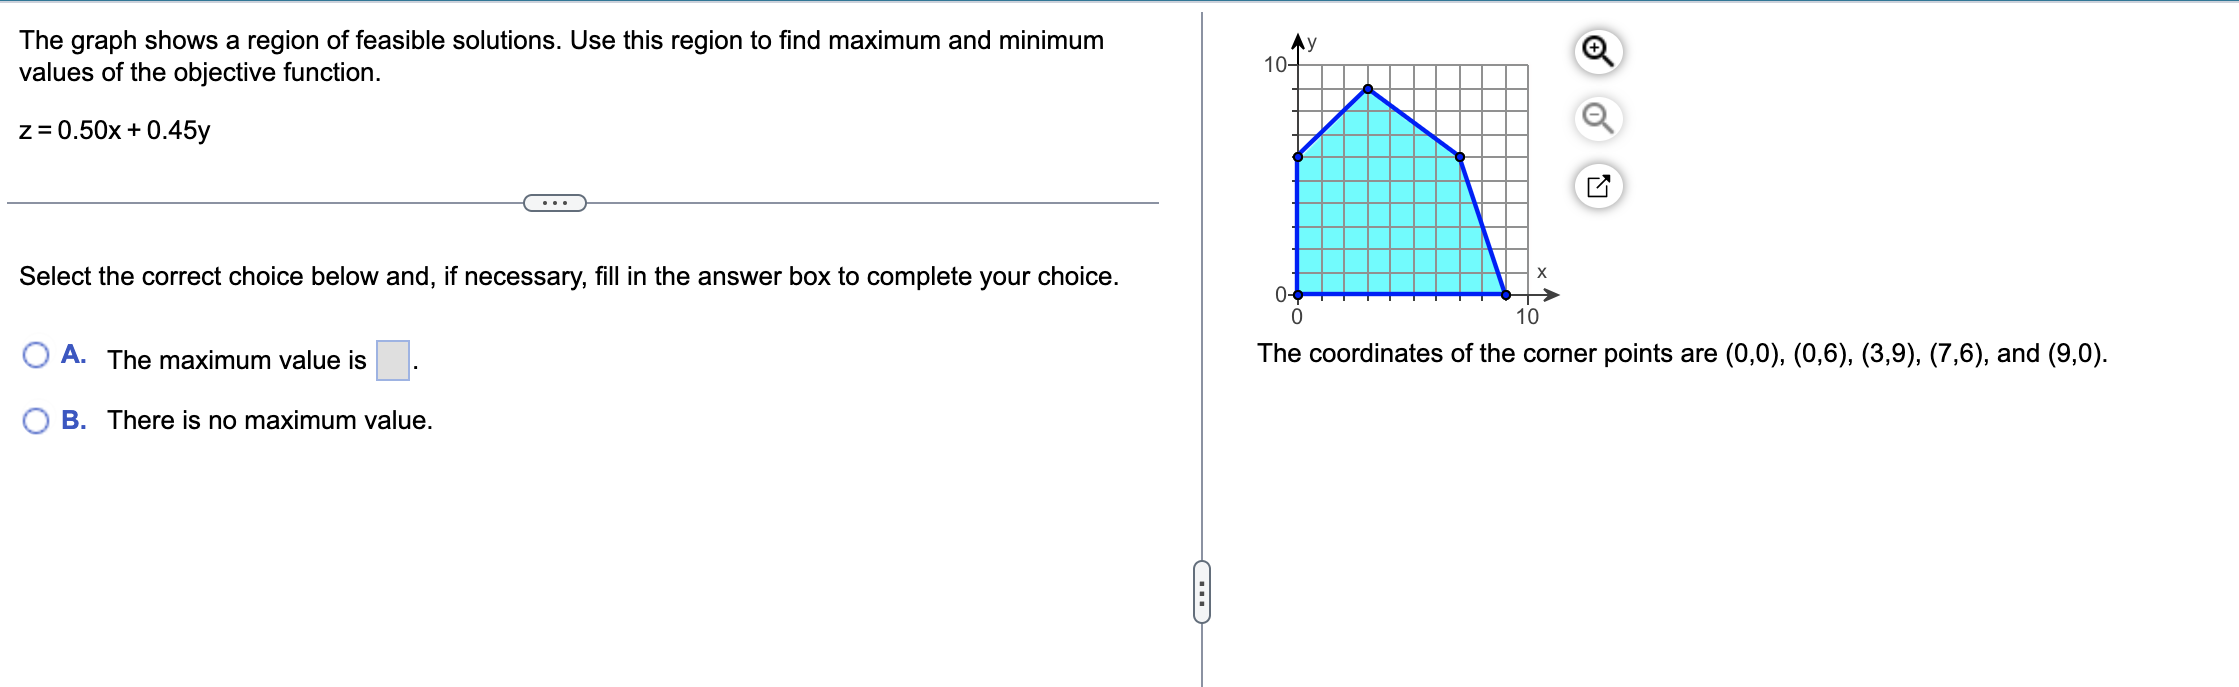The image size is (2239, 687).
Task: Click the three-dot expander between question sections
Action: [x=553, y=203]
